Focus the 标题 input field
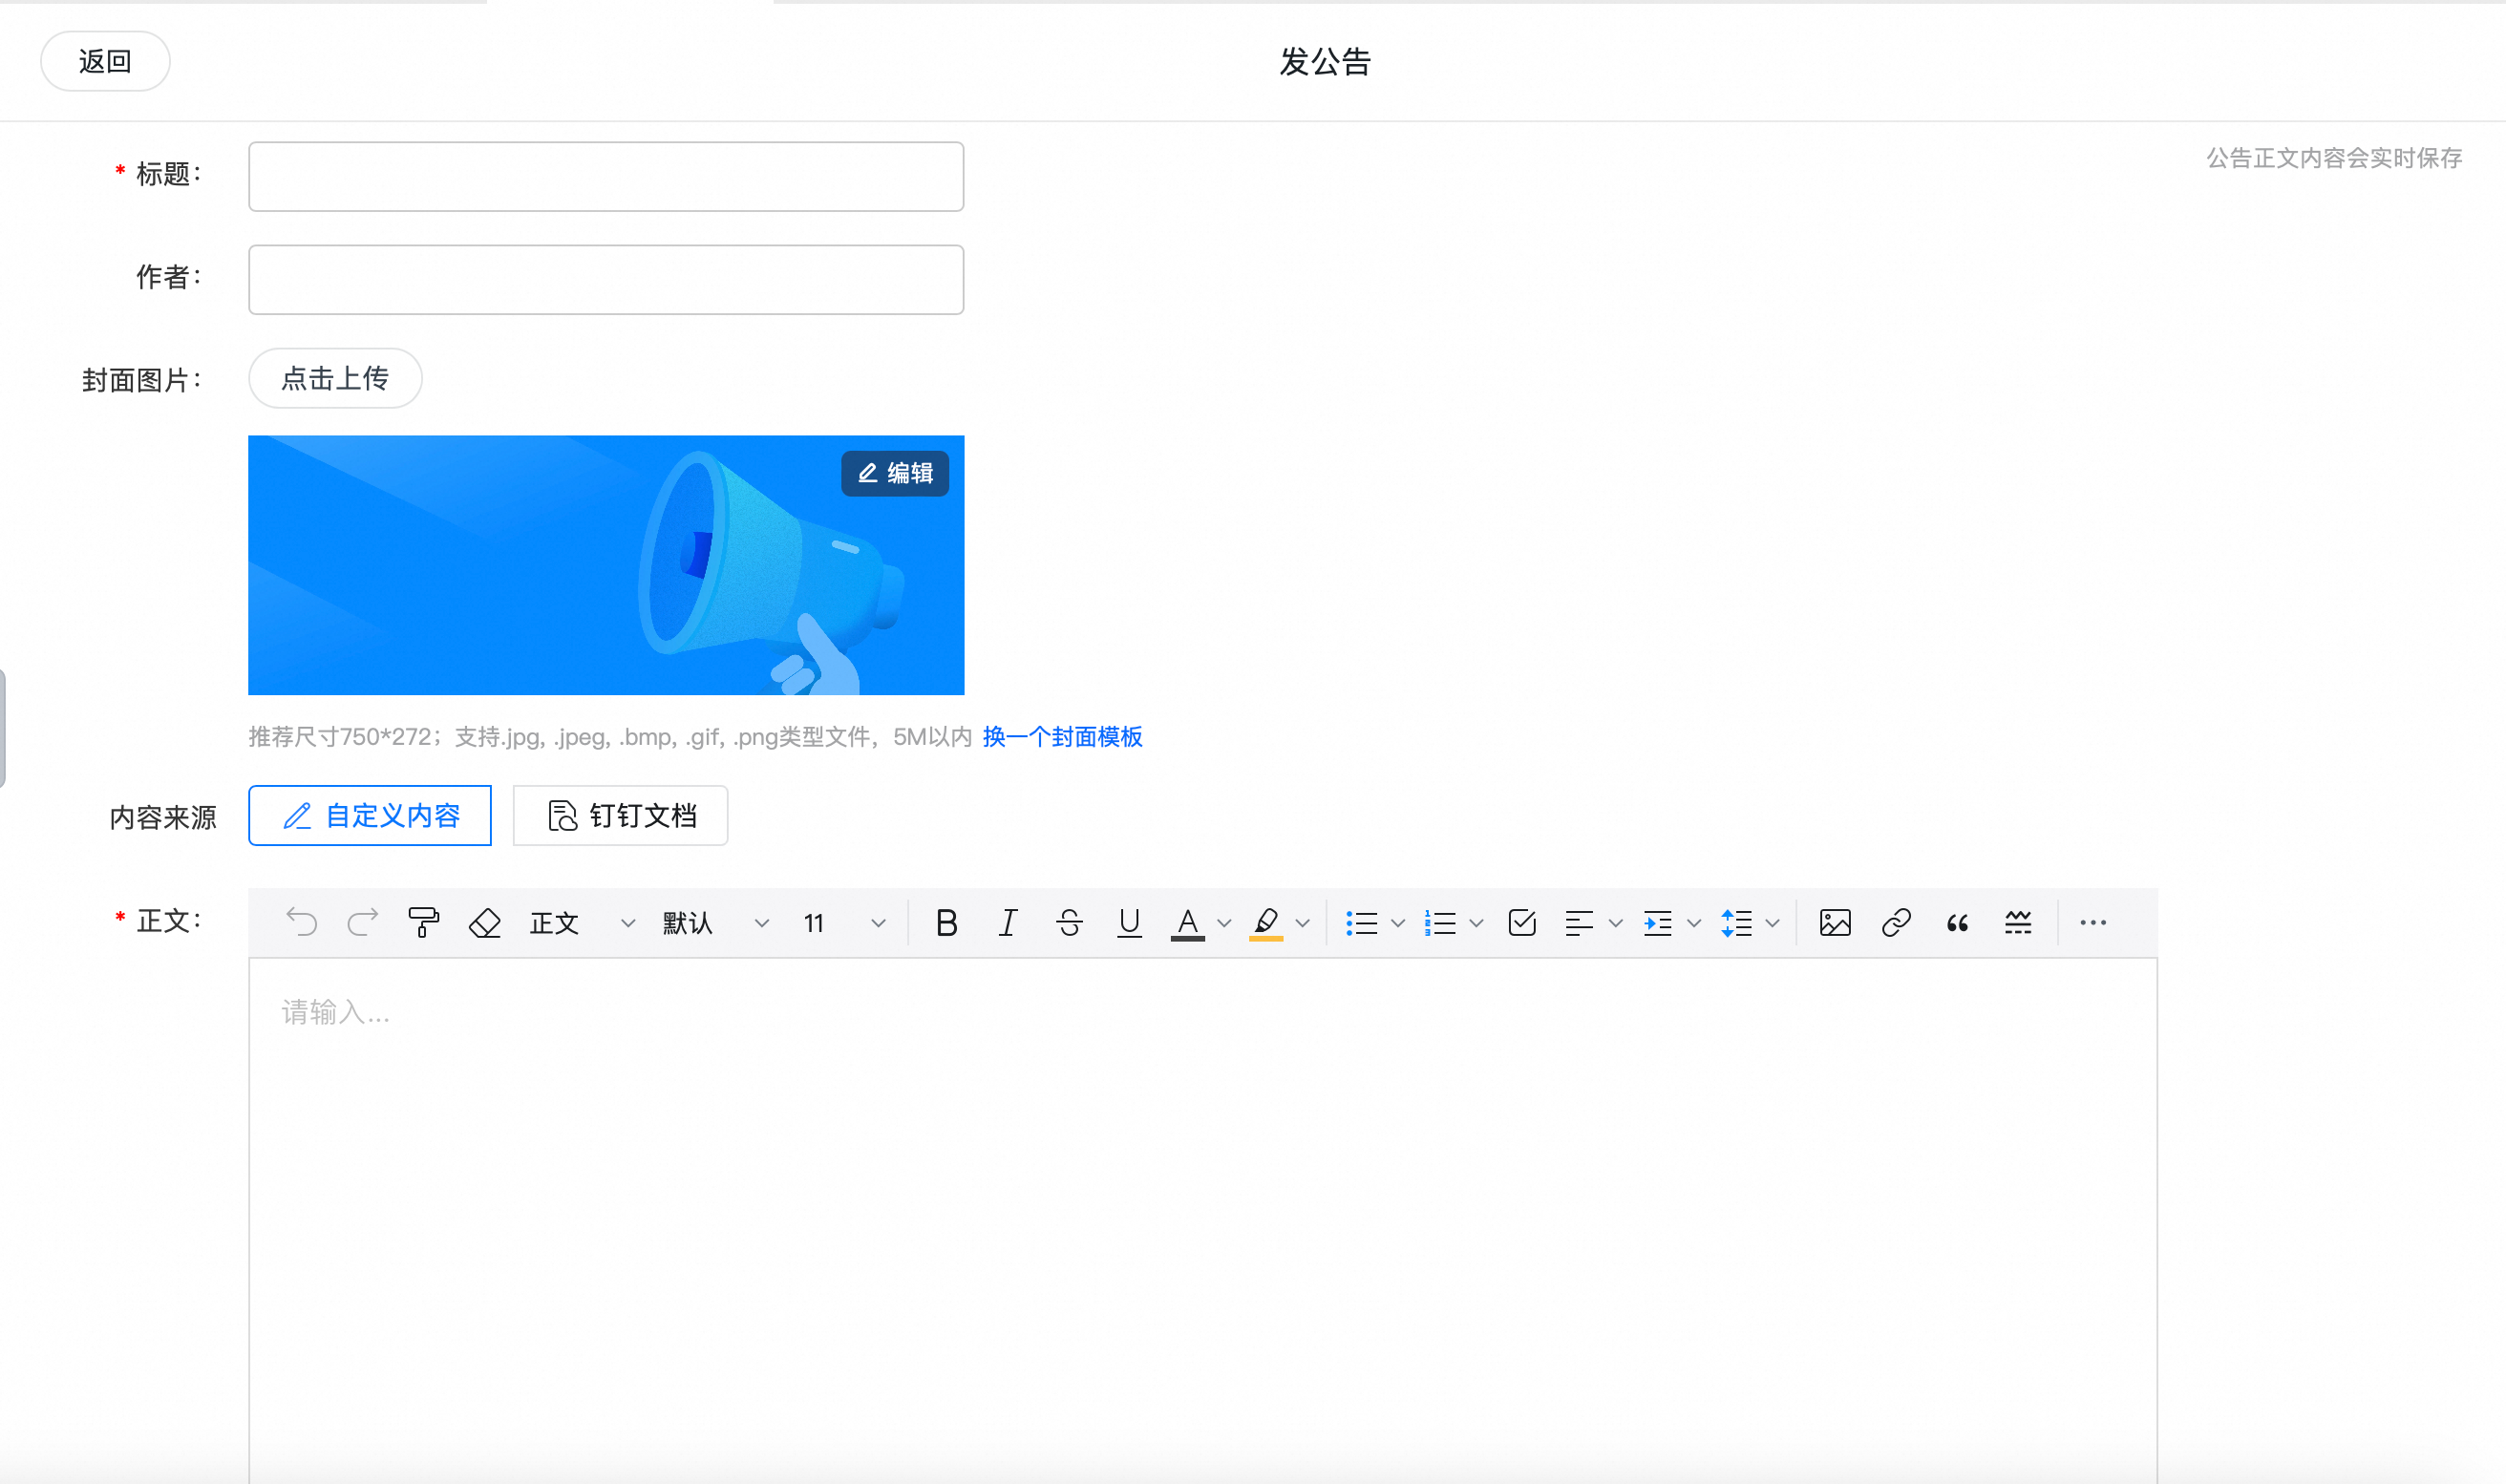 606,177
